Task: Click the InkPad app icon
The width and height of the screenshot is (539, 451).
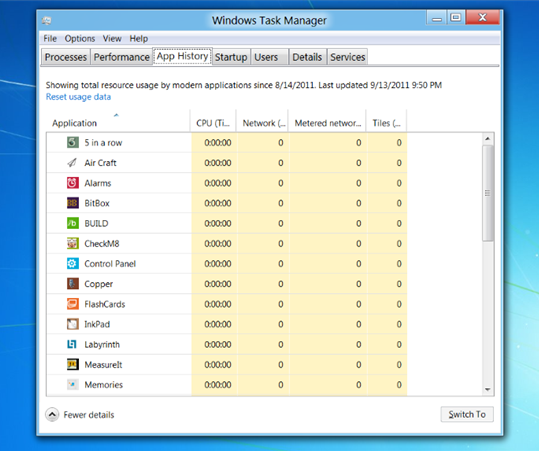Action: click(73, 324)
